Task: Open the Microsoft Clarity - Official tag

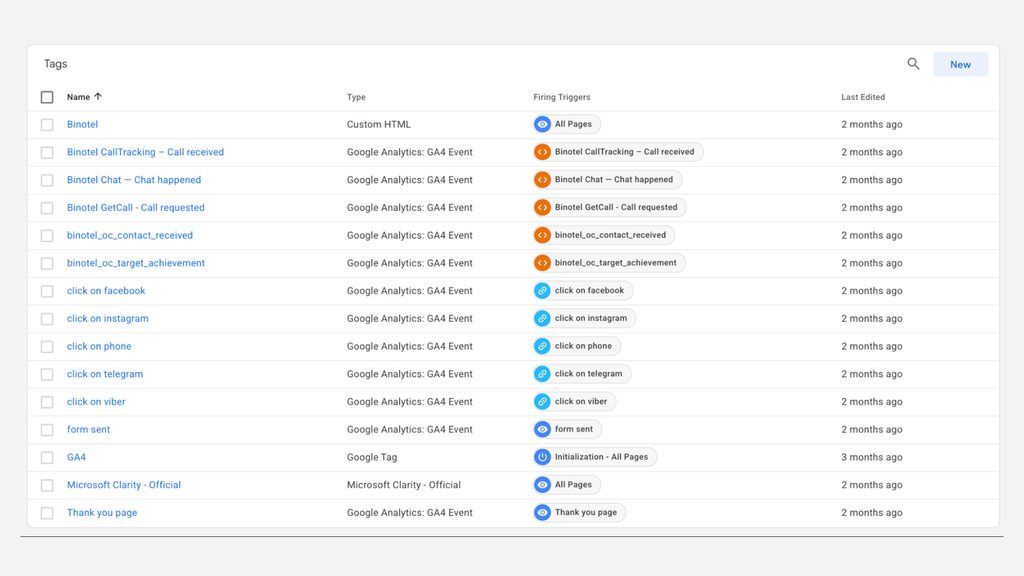Action: pyautogui.click(x=123, y=485)
